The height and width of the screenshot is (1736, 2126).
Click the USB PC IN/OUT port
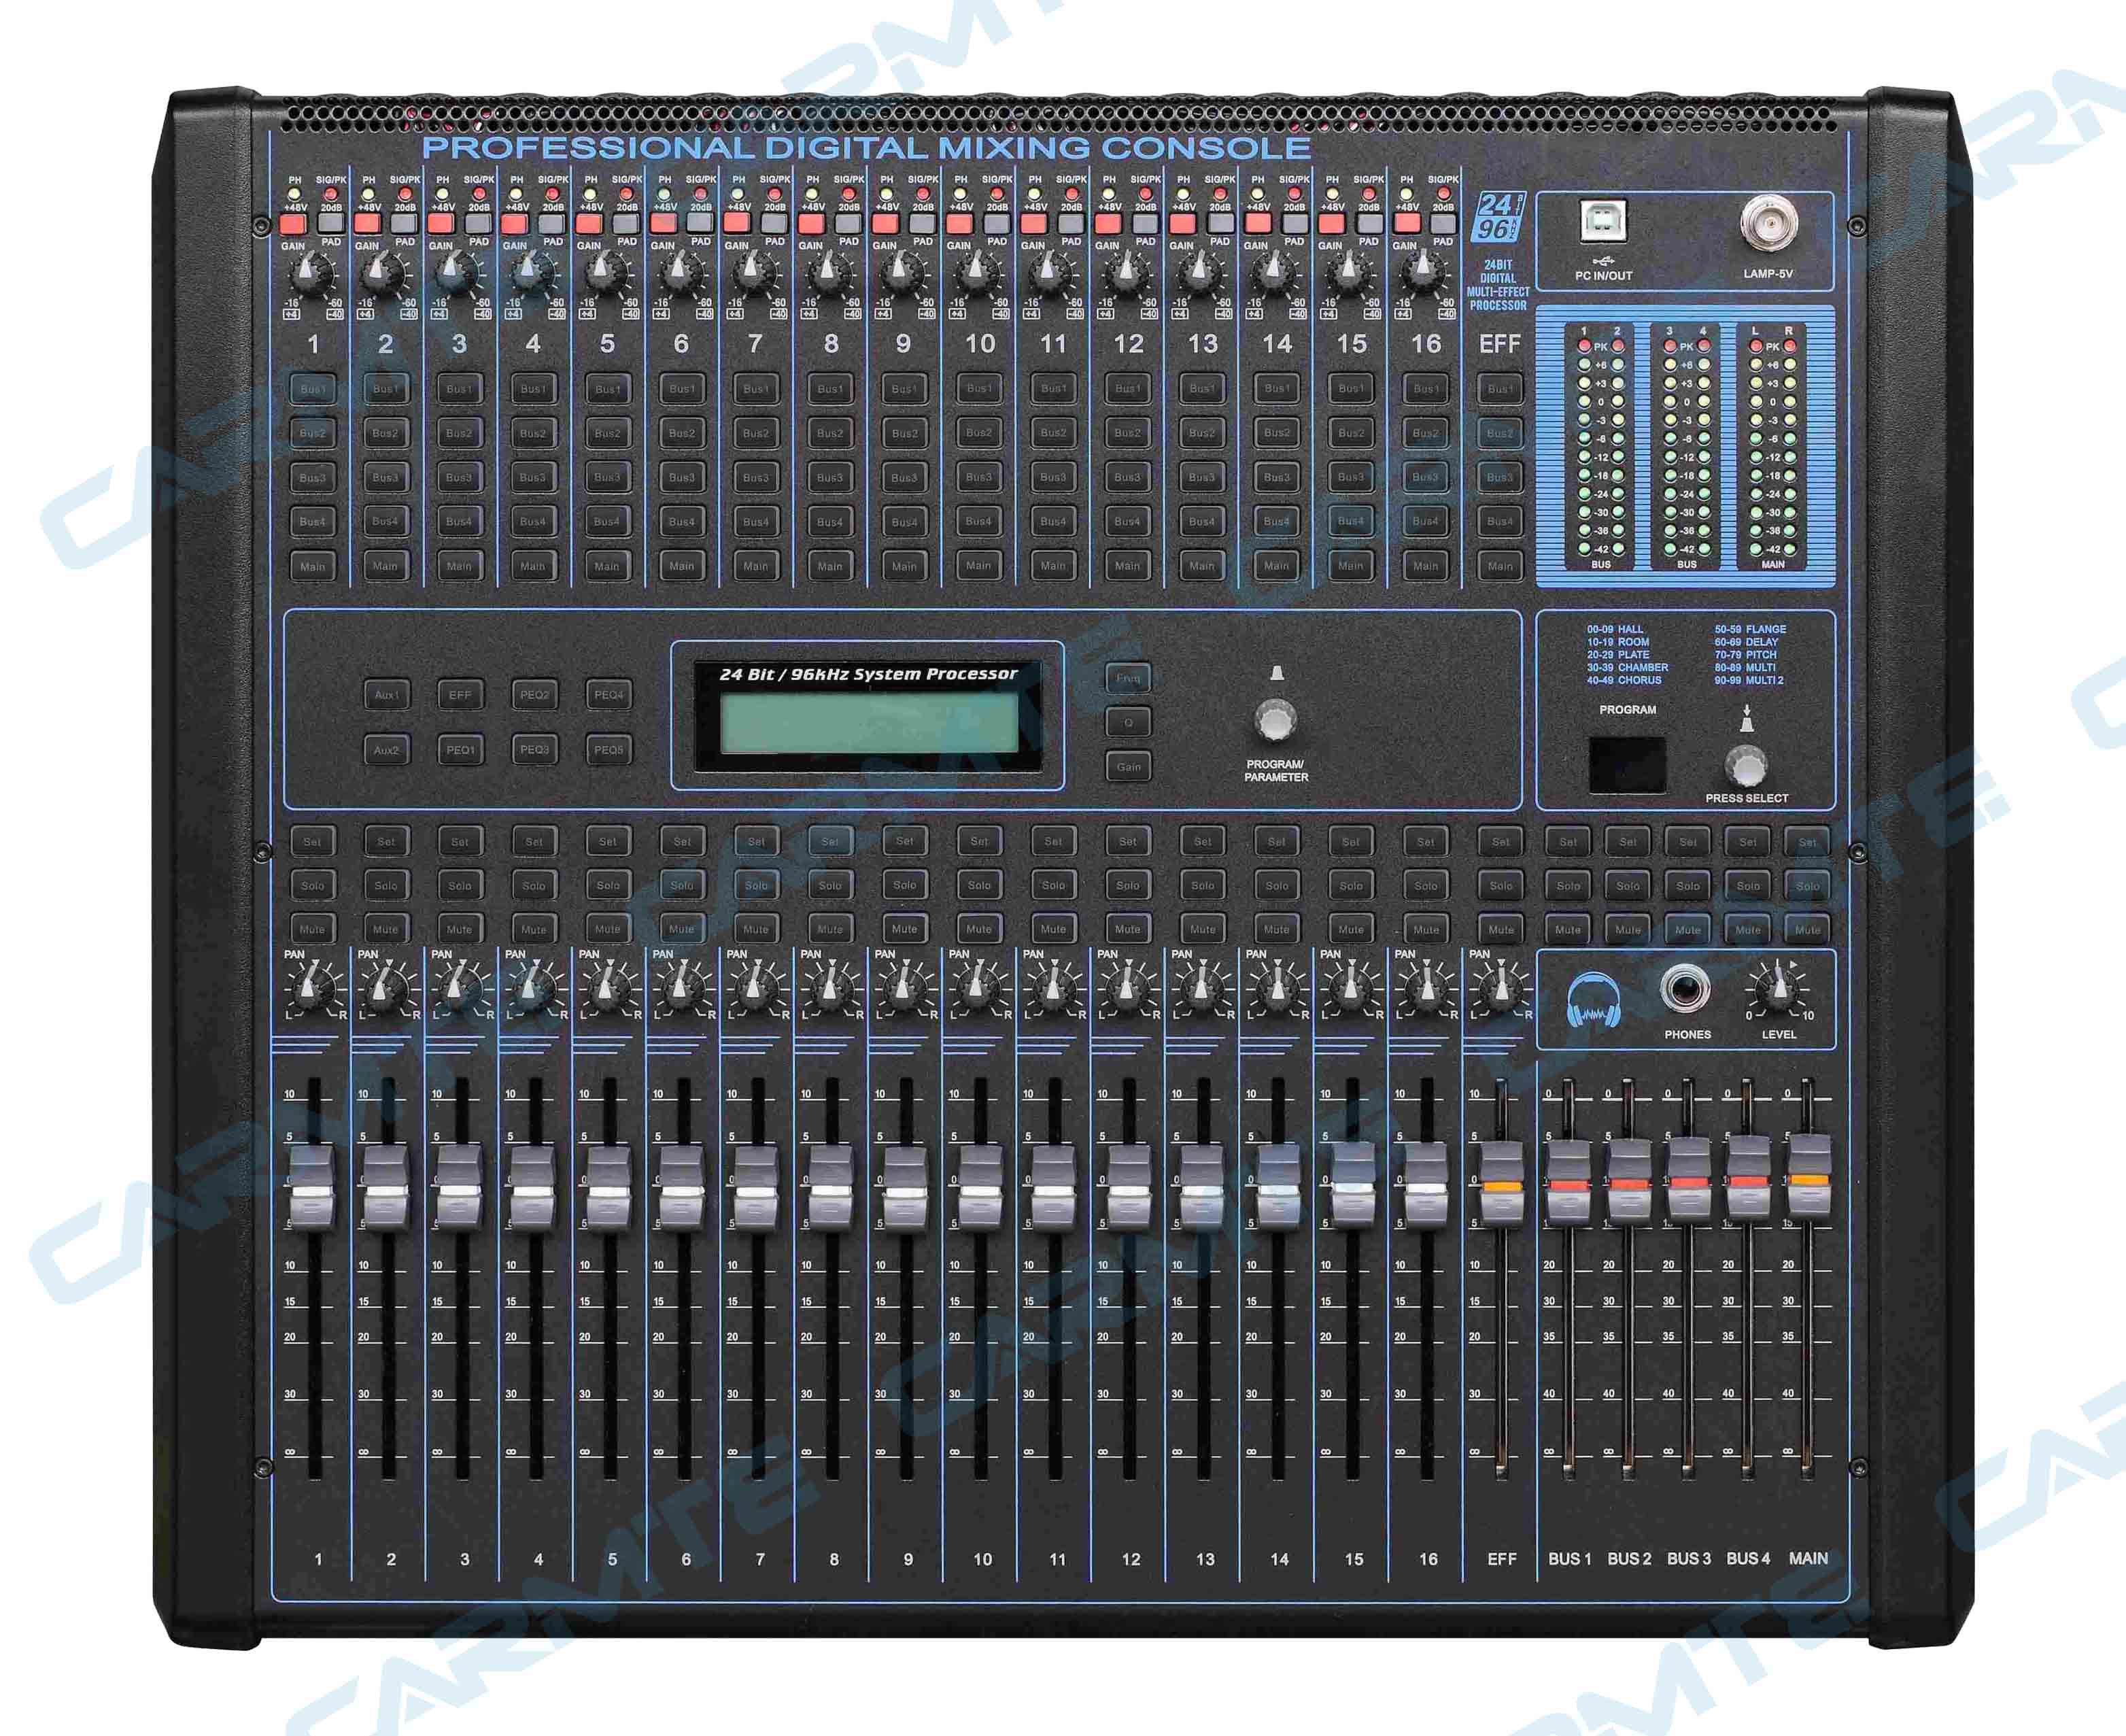point(1603,221)
